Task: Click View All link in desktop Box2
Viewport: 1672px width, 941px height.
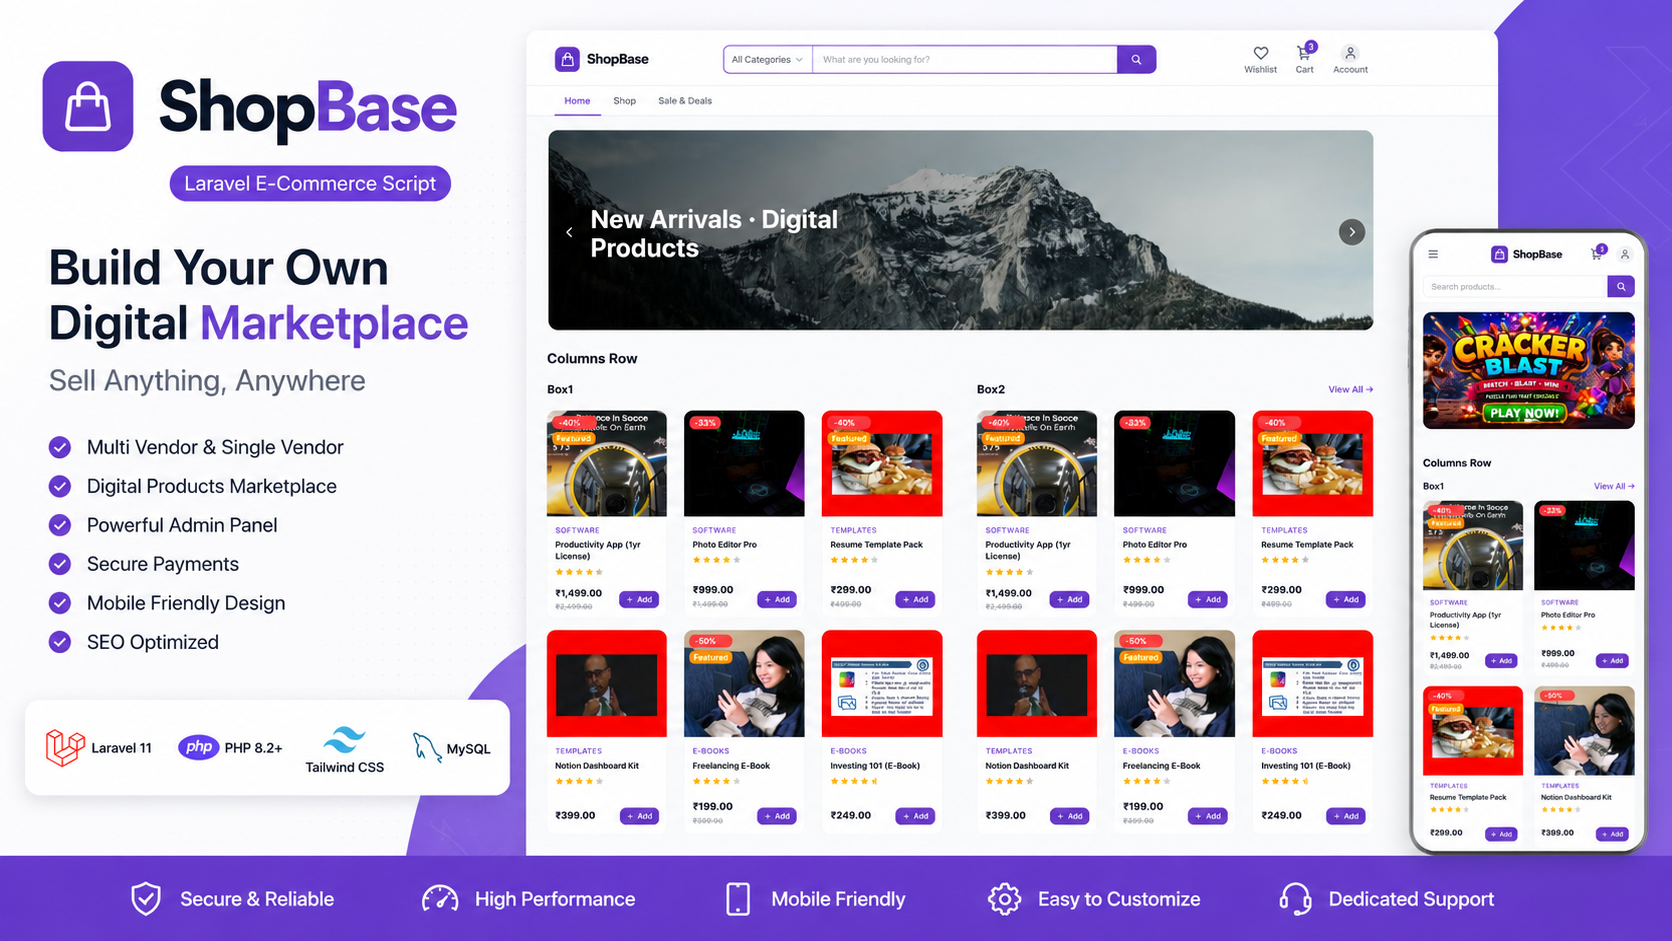Action: coord(1350,390)
